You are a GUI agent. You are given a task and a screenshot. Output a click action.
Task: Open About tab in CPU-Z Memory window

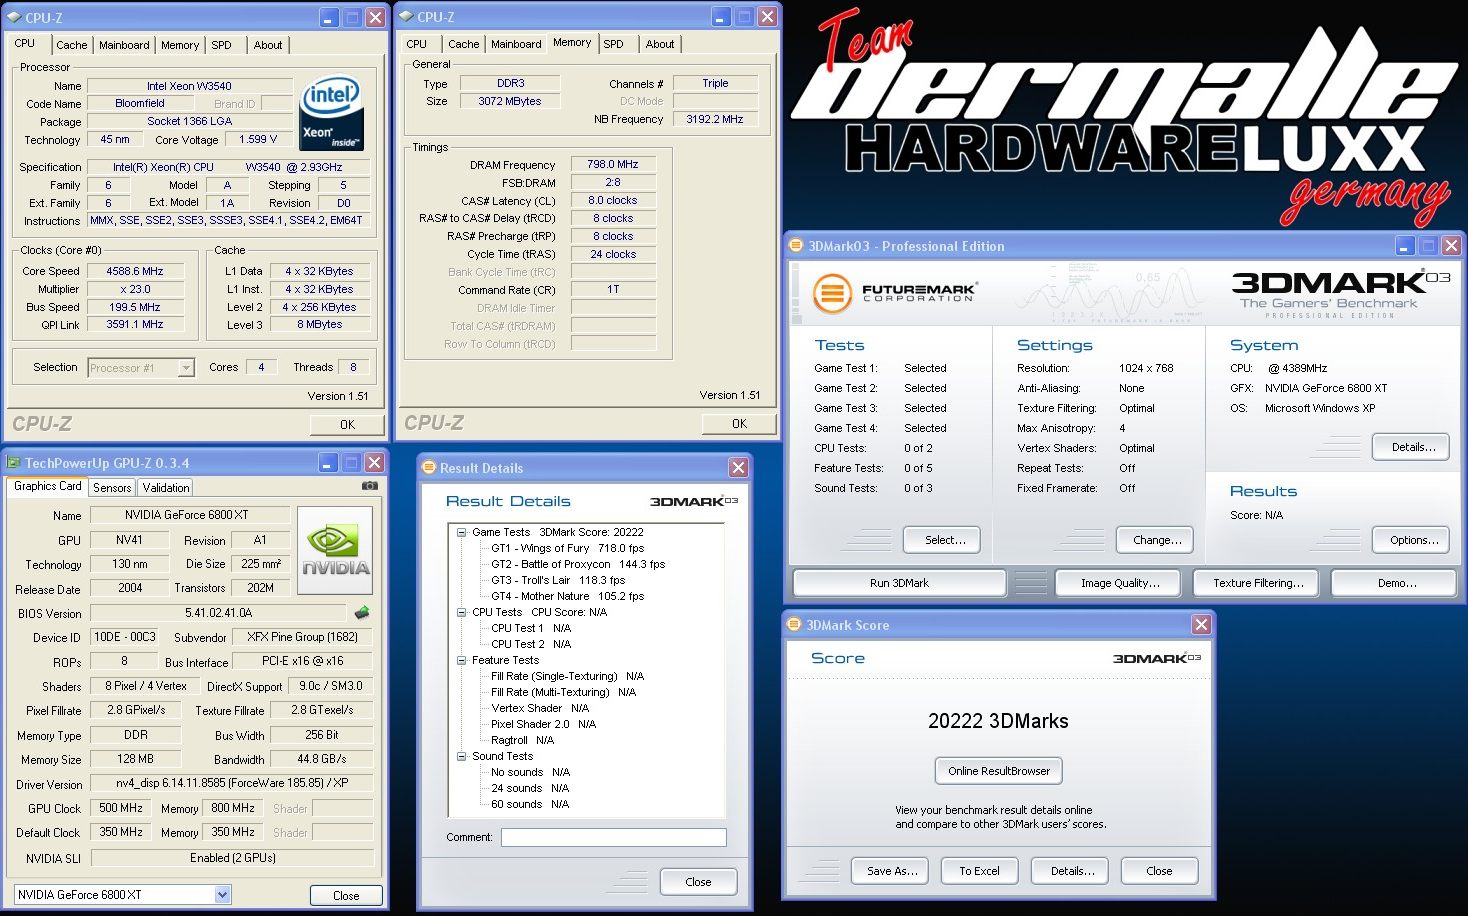point(660,44)
